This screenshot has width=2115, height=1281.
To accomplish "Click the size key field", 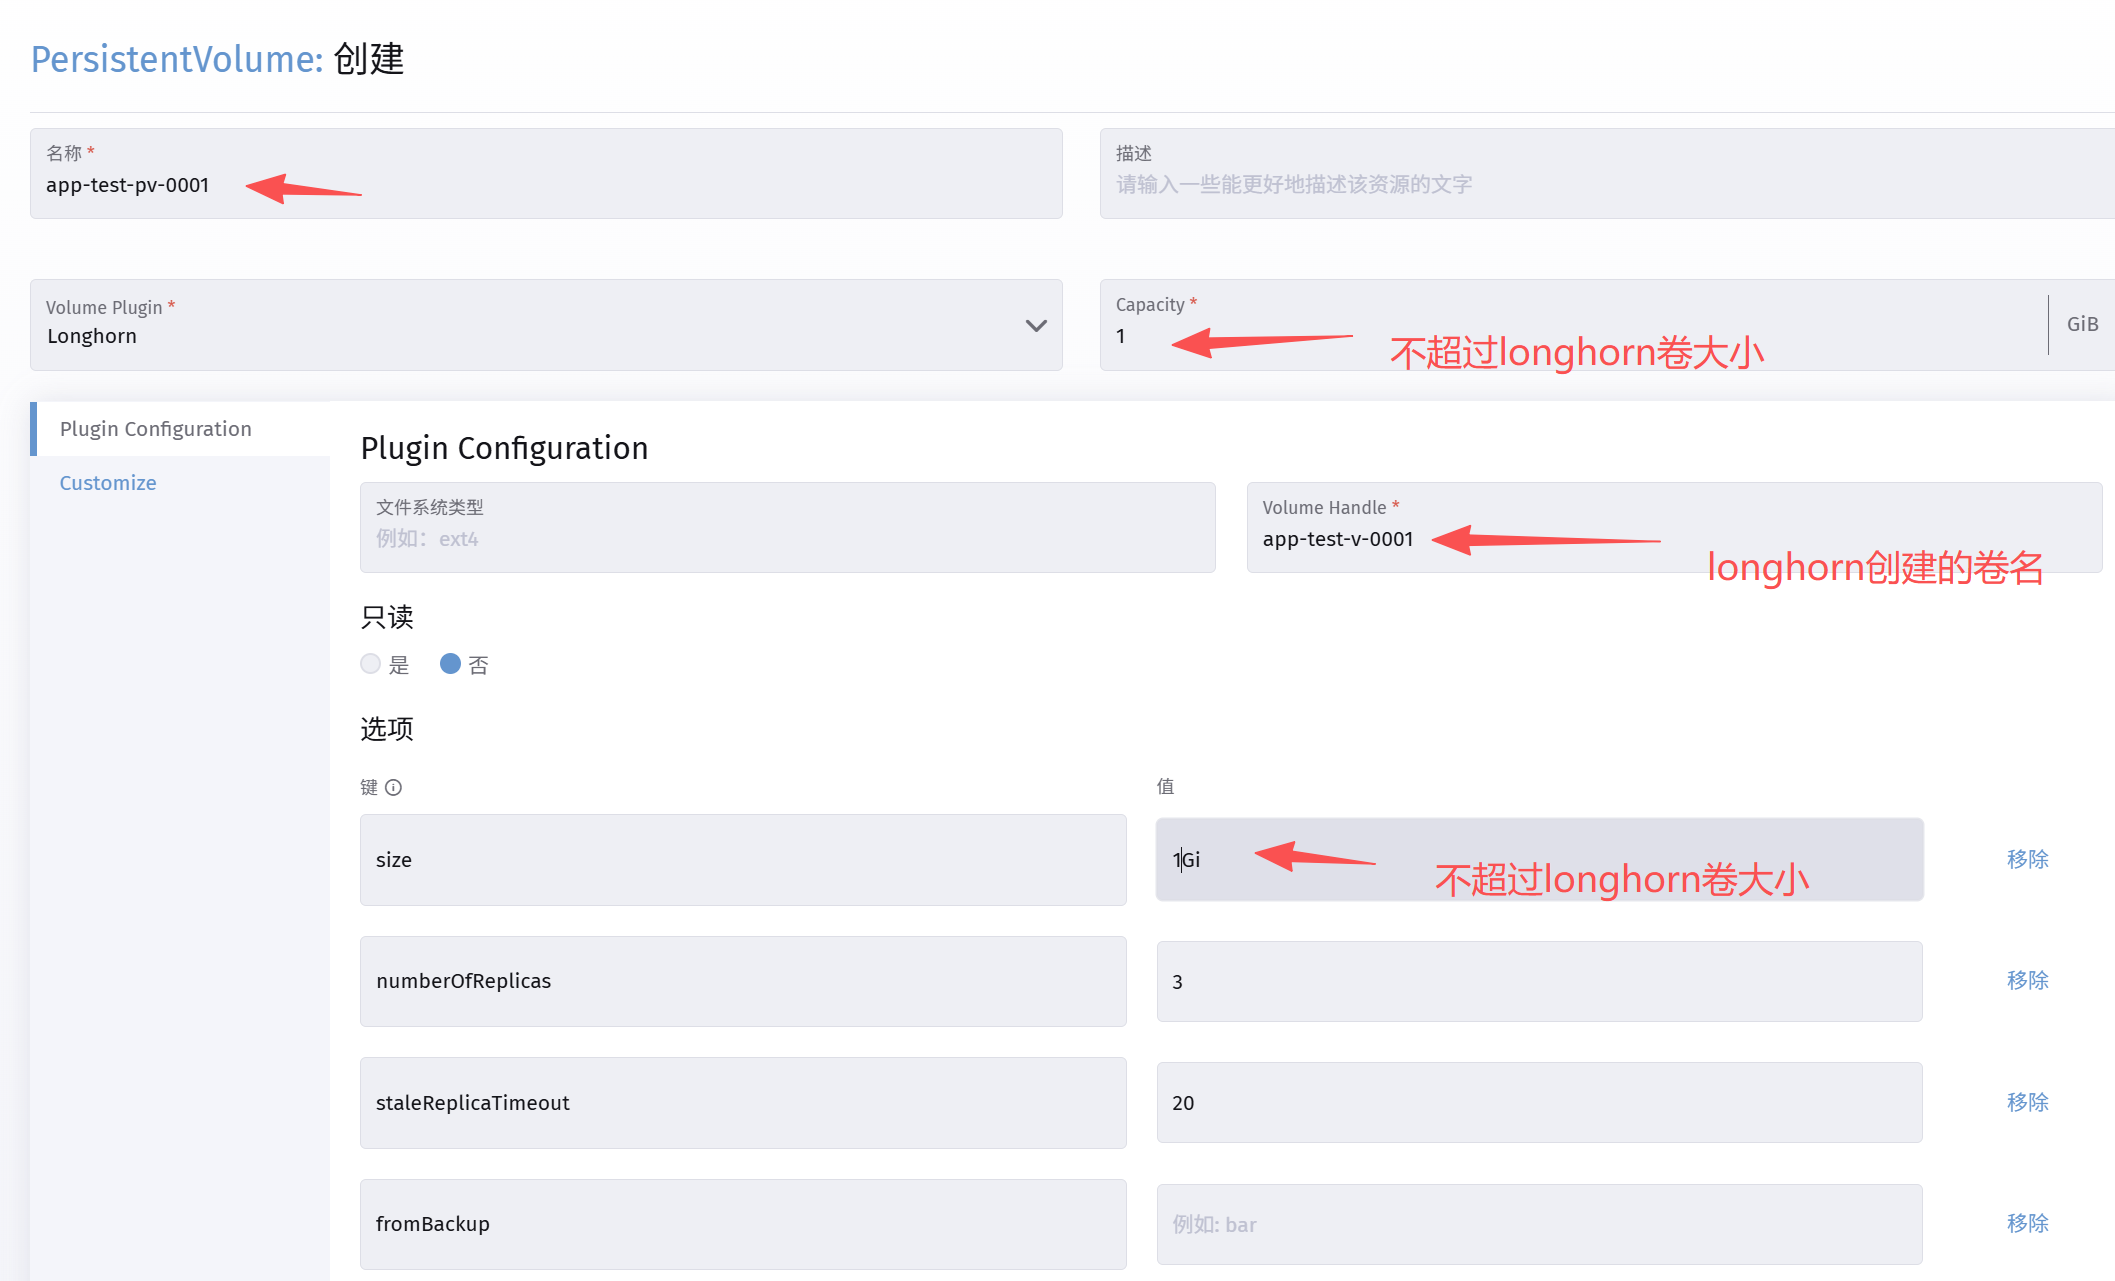I will coord(743,860).
